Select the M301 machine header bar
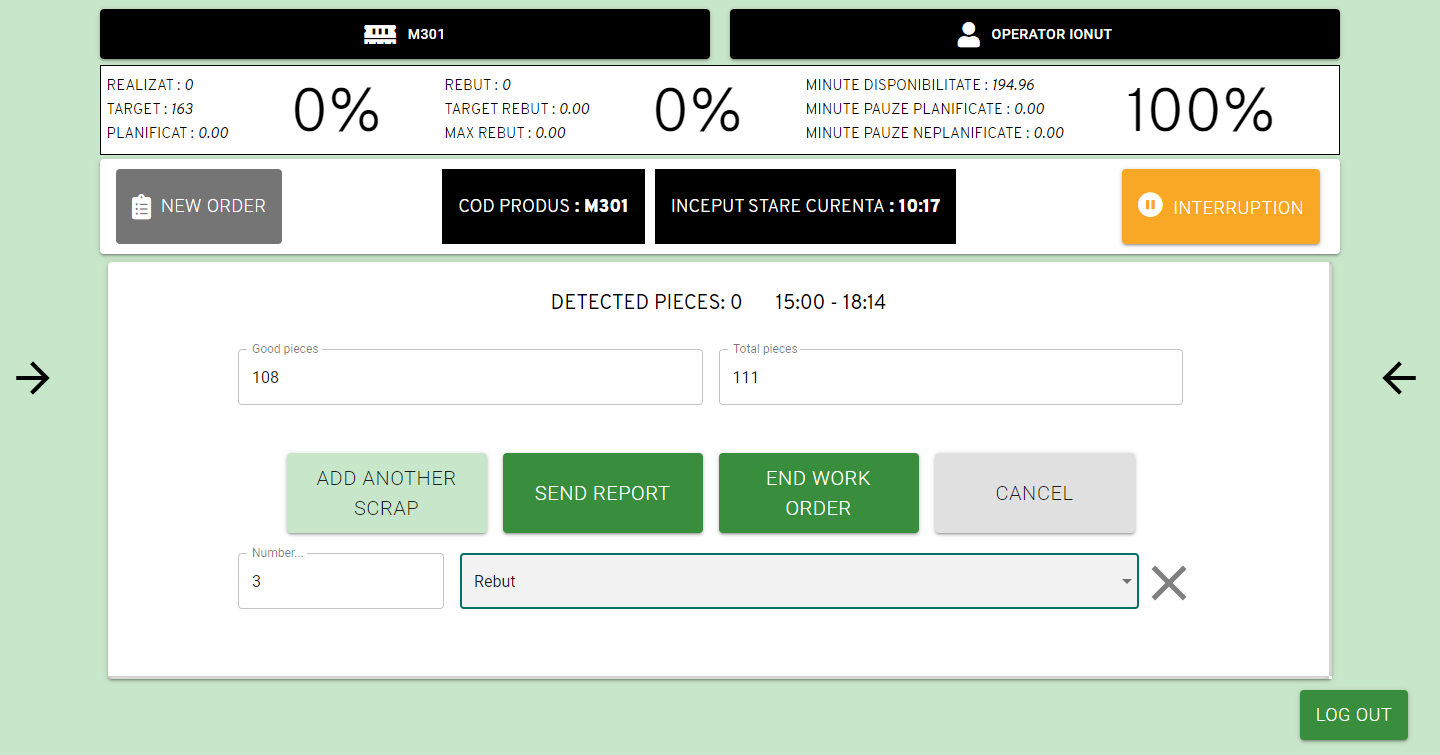The image size is (1440, 755). coord(405,34)
